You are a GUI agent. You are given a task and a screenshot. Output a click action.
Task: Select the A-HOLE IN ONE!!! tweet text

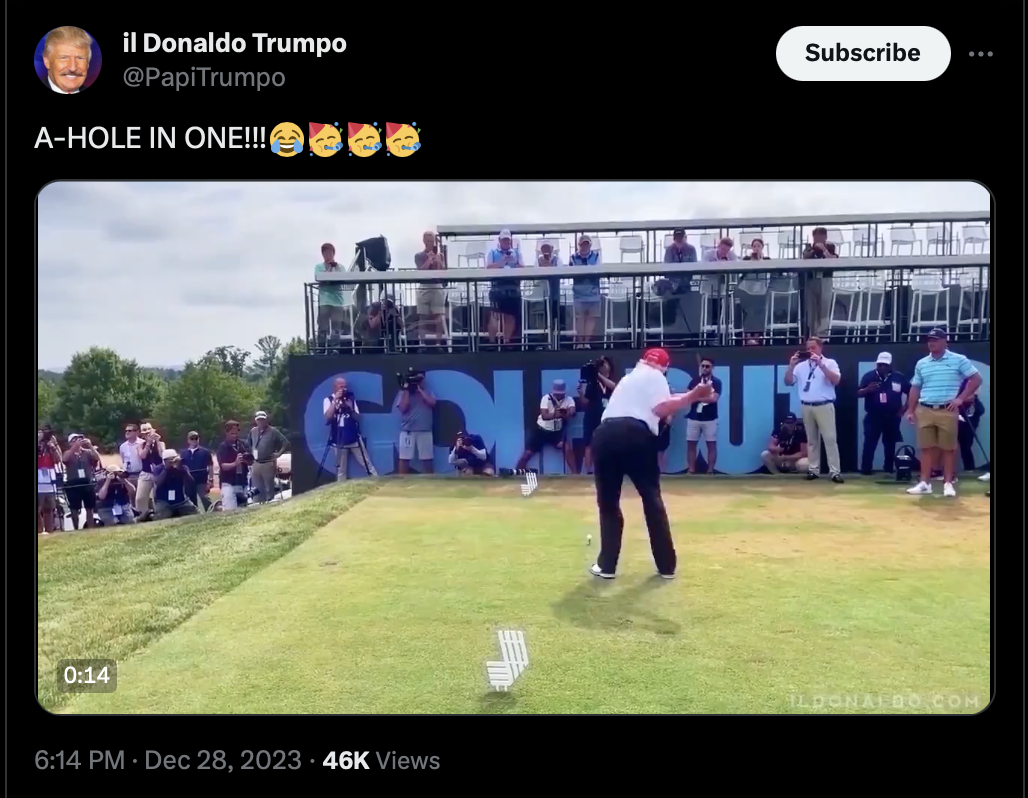point(150,138)
